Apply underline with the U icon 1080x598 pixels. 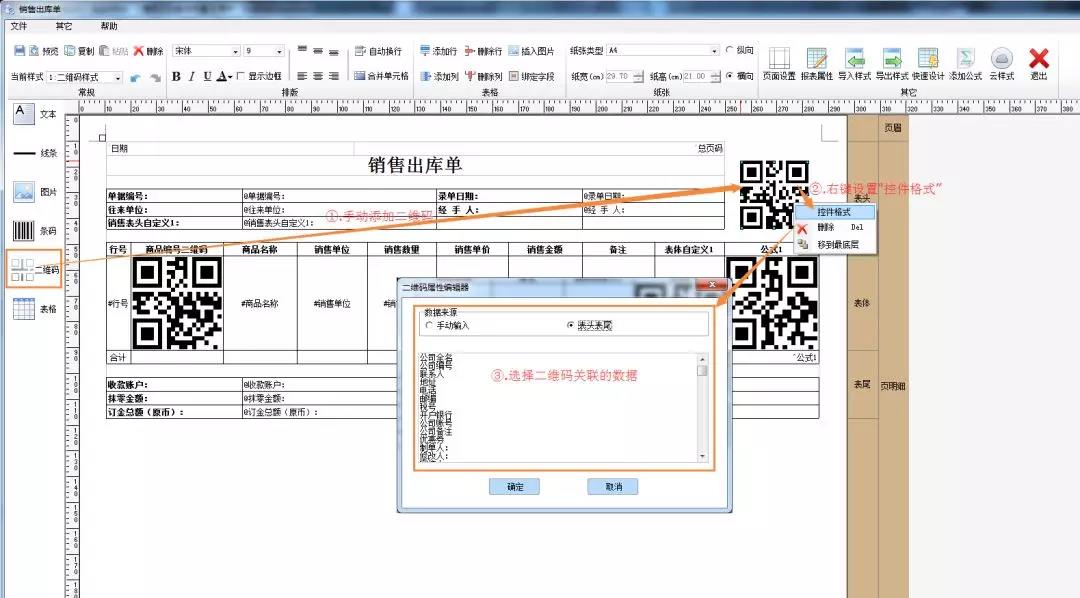(207, 76)
